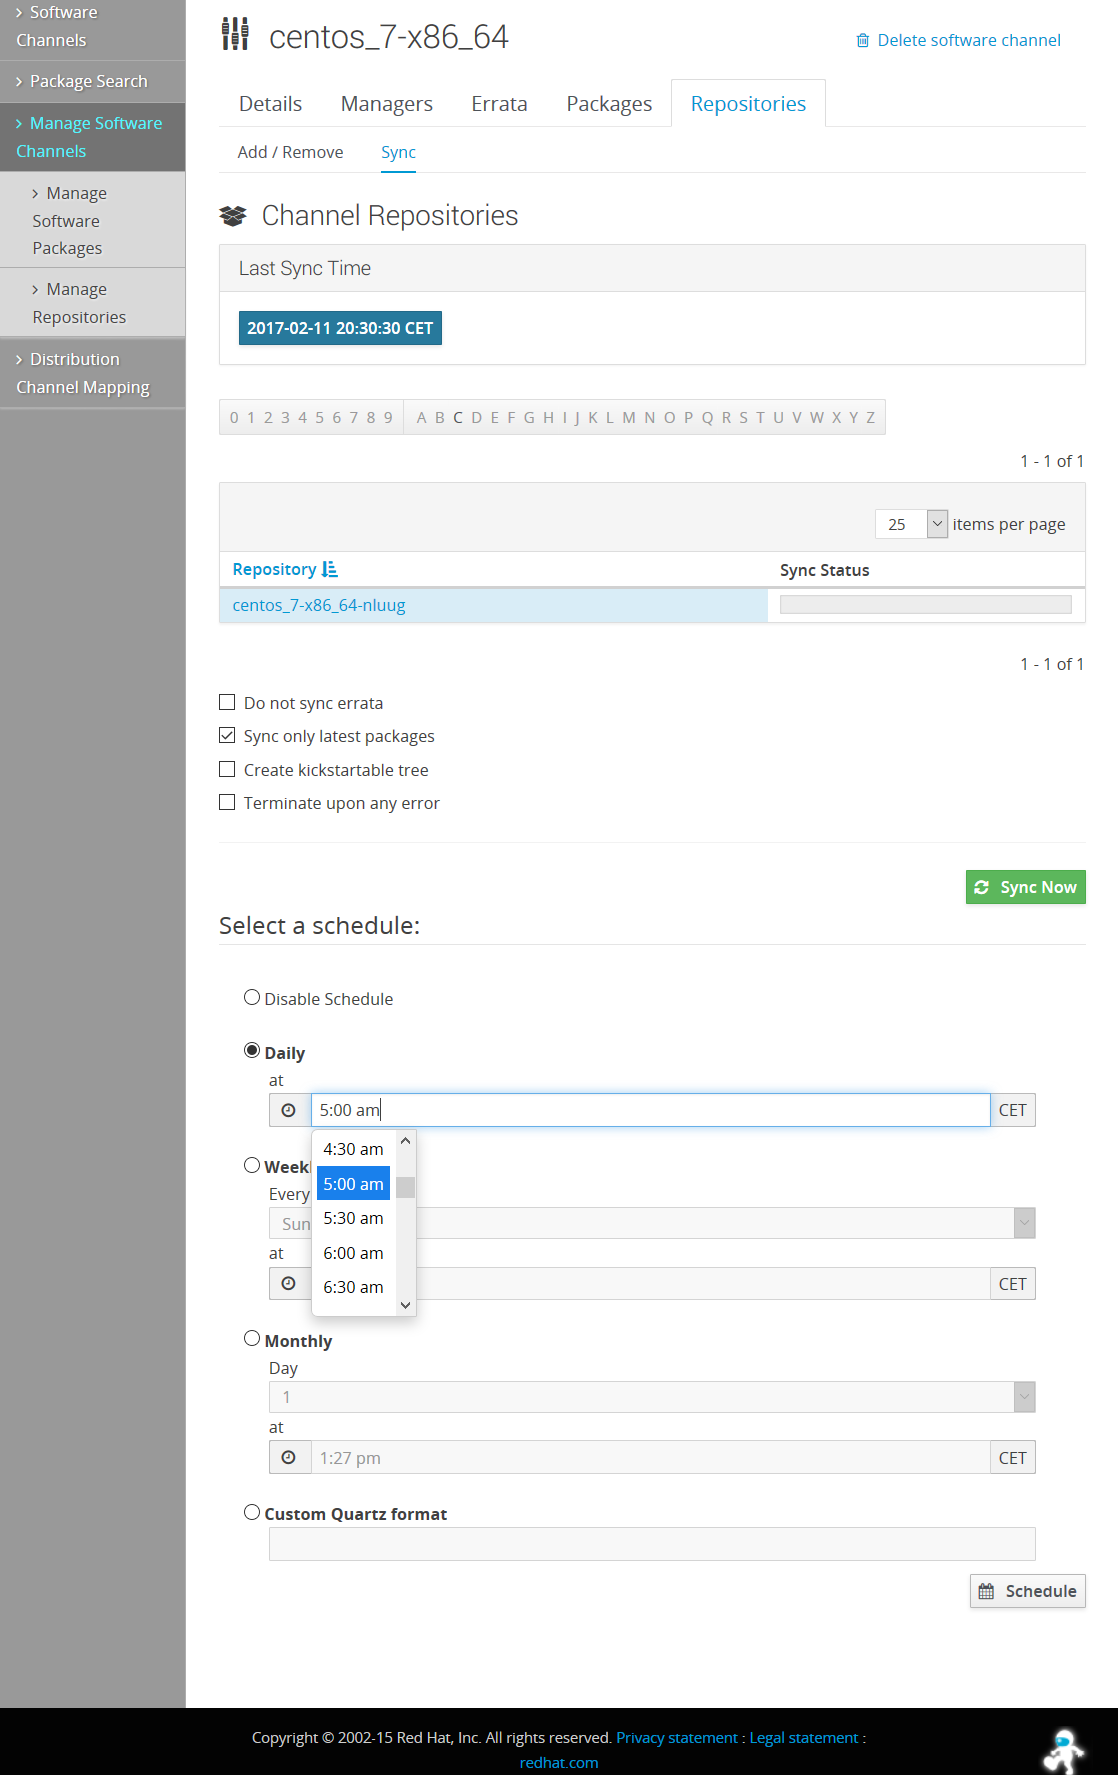Uncheck Sync only latest packages
The image size is (1119, 1775).
(x=227, y=736)
